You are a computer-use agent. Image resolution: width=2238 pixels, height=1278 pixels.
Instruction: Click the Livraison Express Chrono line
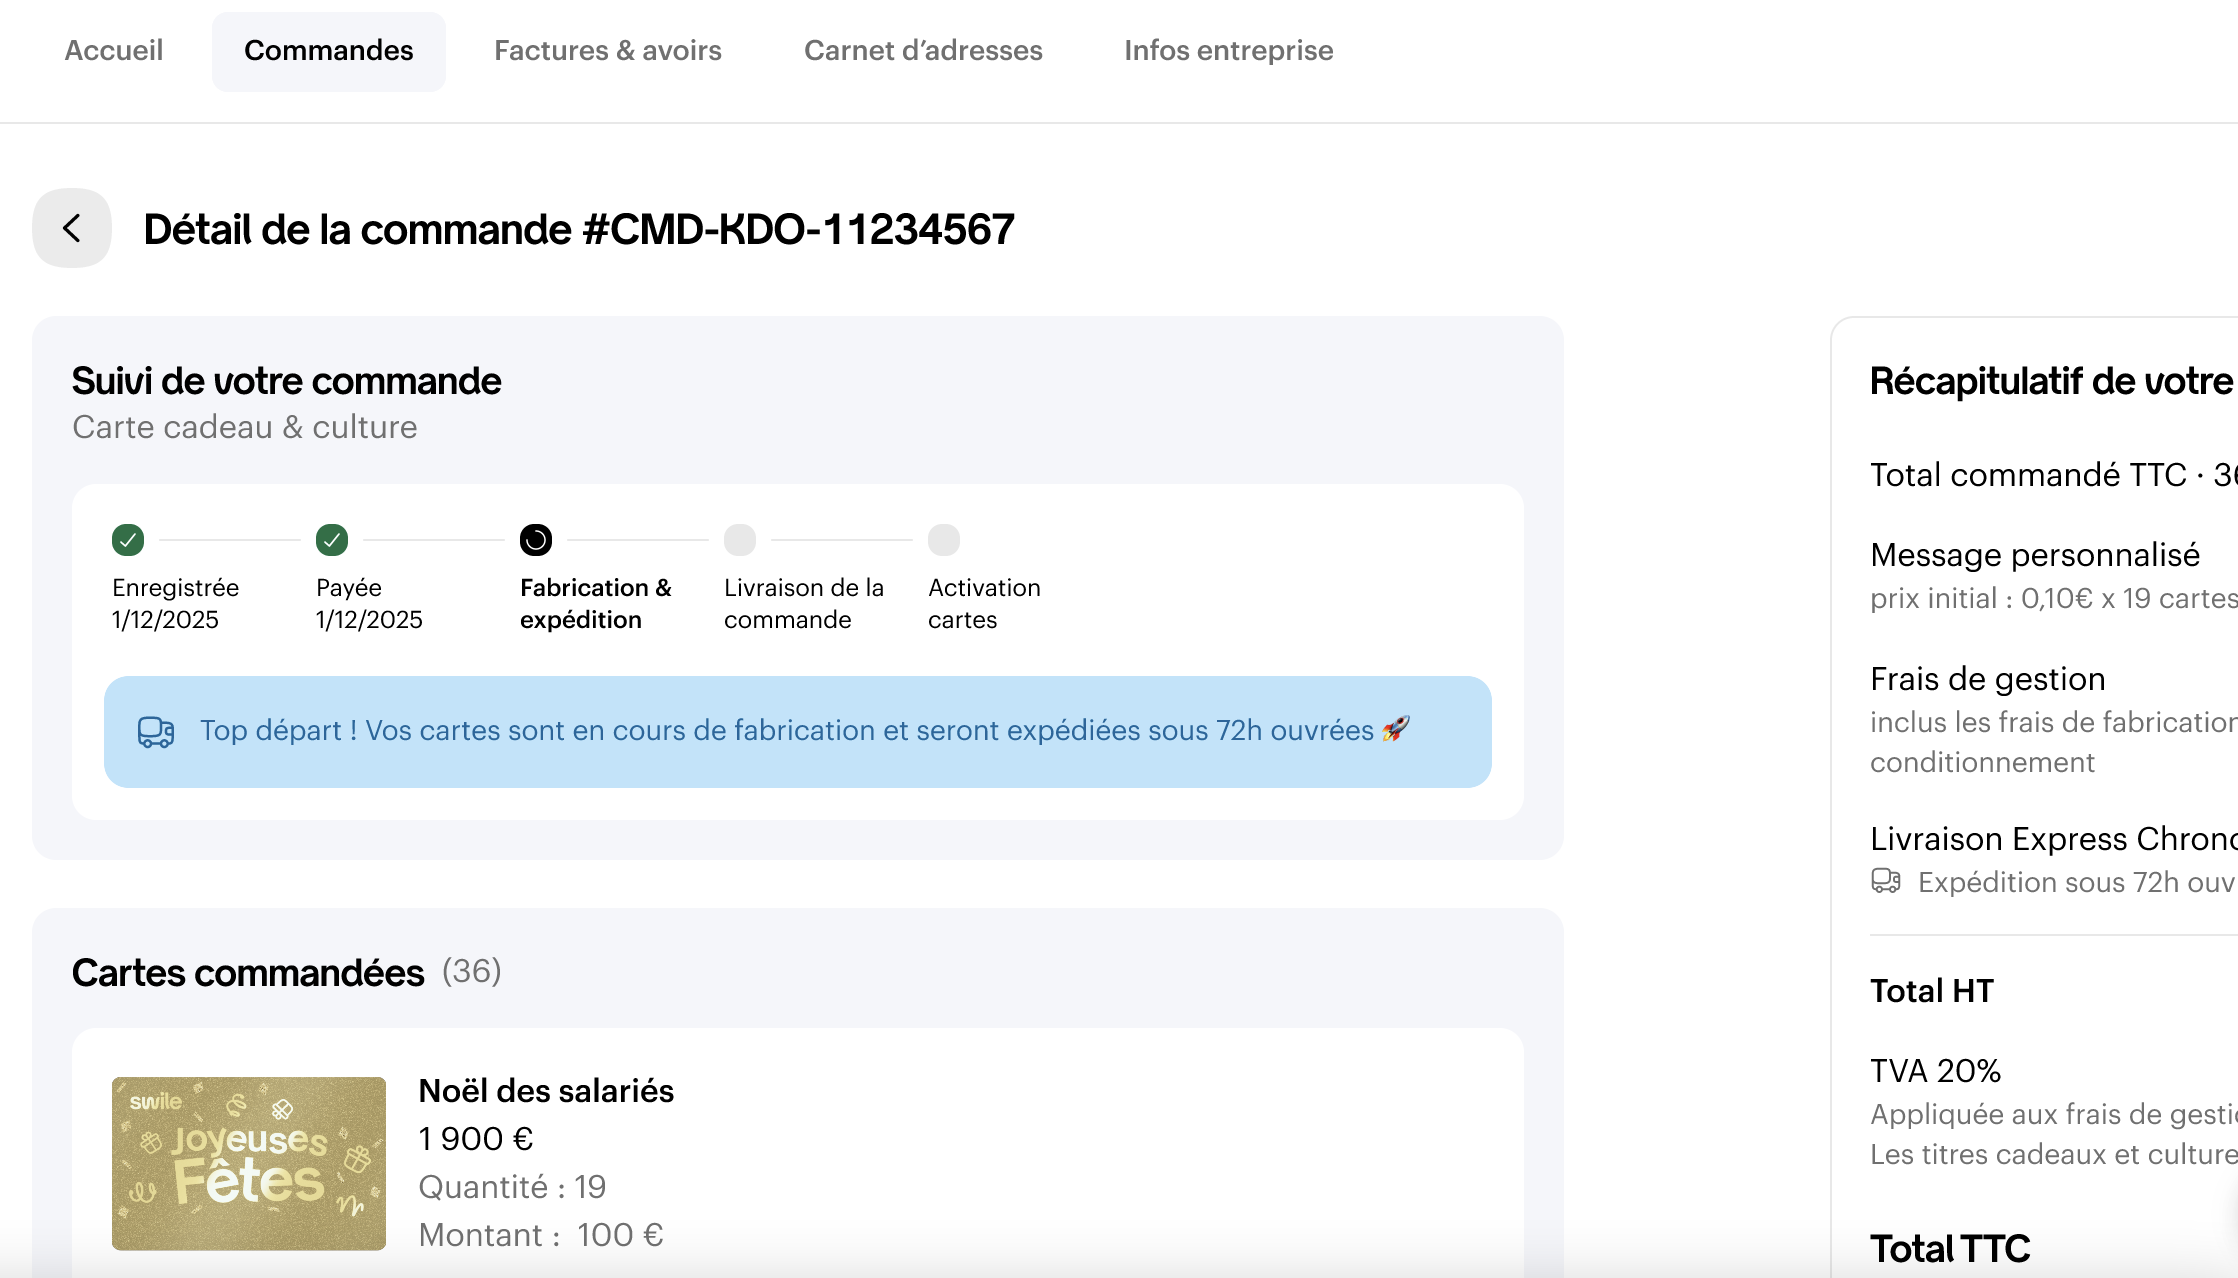2050,839
